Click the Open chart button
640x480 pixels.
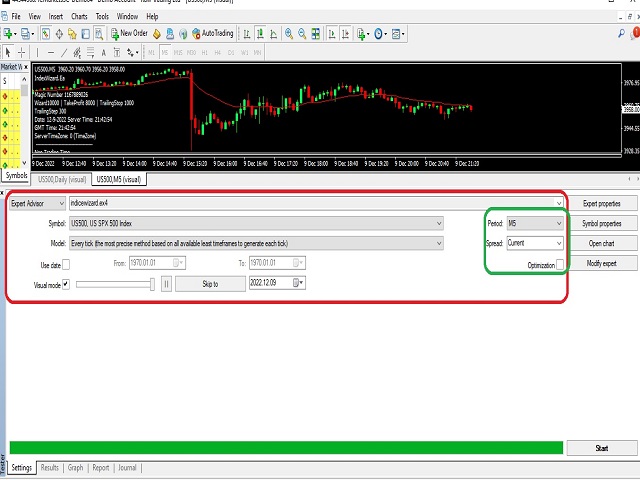coord(602,243)
